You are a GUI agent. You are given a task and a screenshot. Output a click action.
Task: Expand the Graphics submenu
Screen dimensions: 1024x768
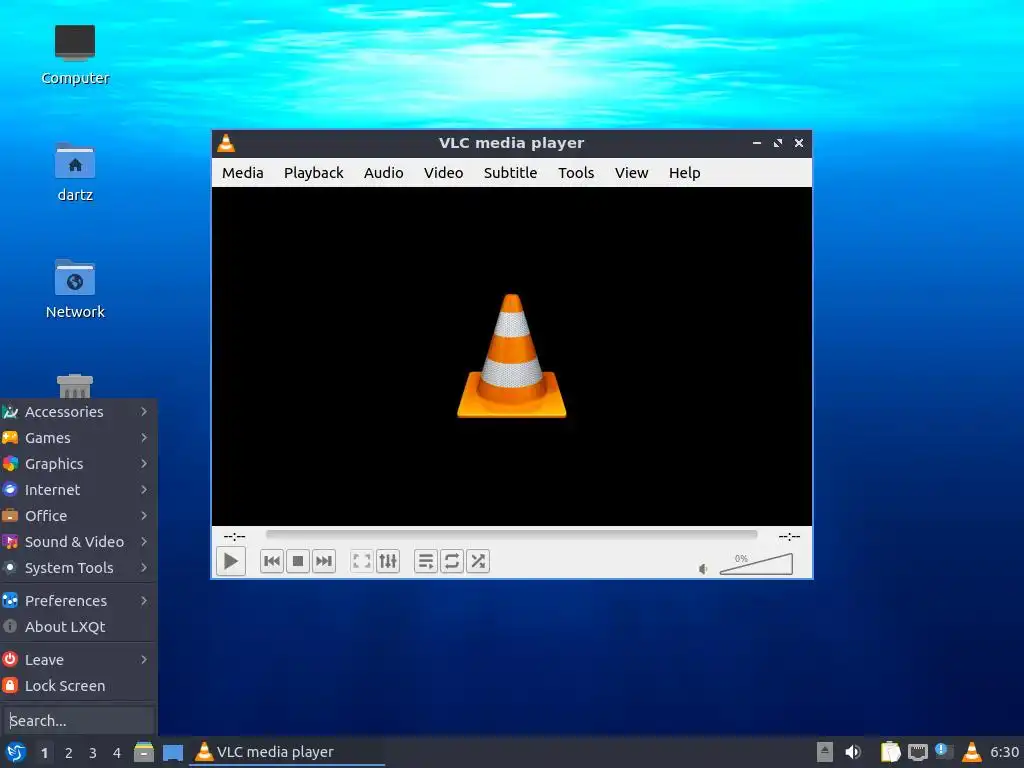point(78,464)
